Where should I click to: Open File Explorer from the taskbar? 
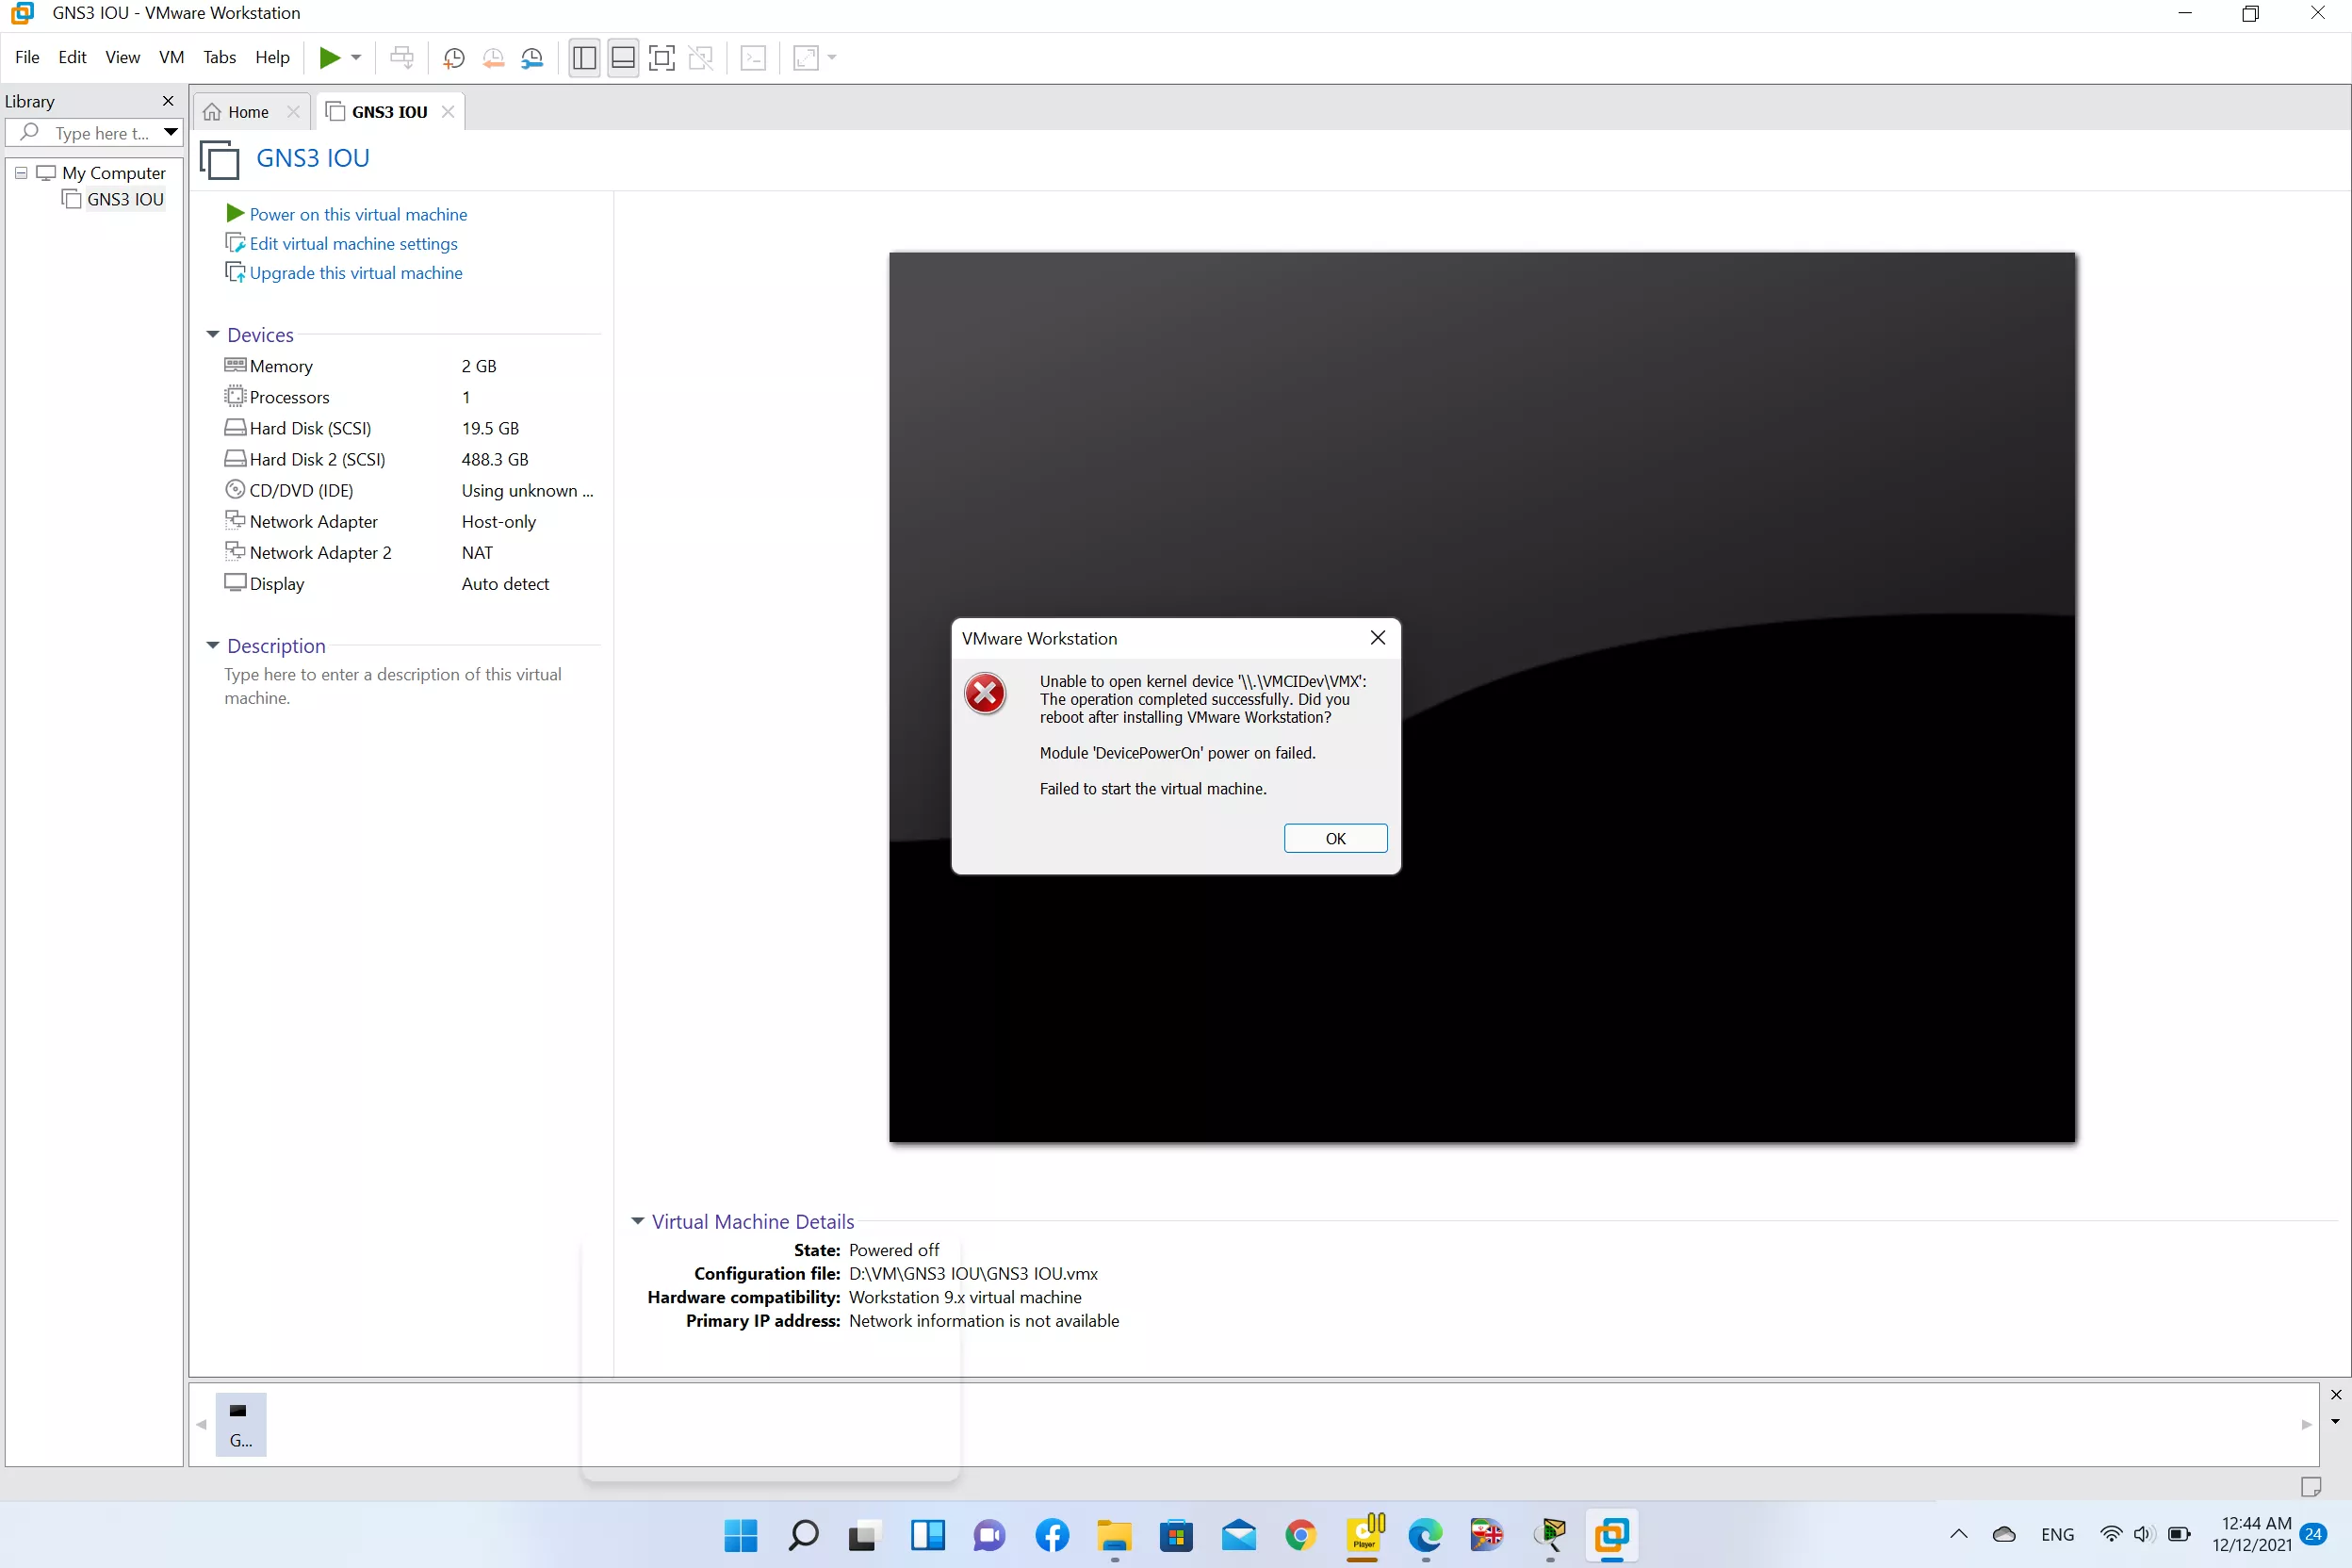coord(1114,1535)
